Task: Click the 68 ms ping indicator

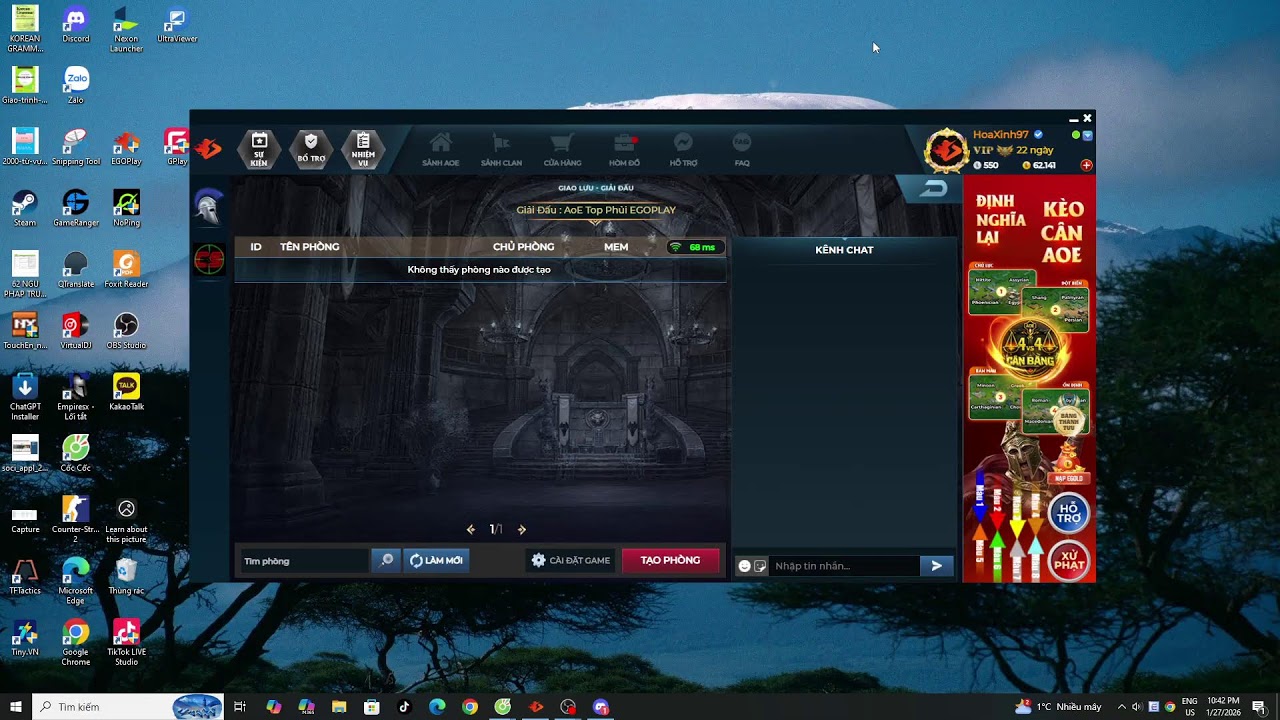Action: [695, 247]
